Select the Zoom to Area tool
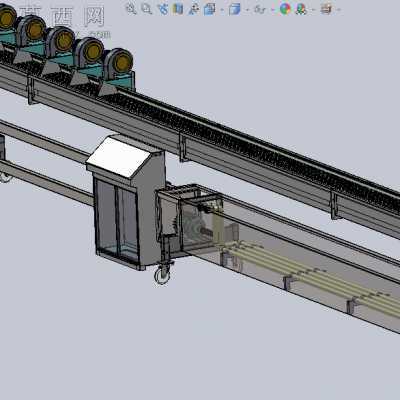The width and height of the screenshot is (400, 400). coord(147,9)
